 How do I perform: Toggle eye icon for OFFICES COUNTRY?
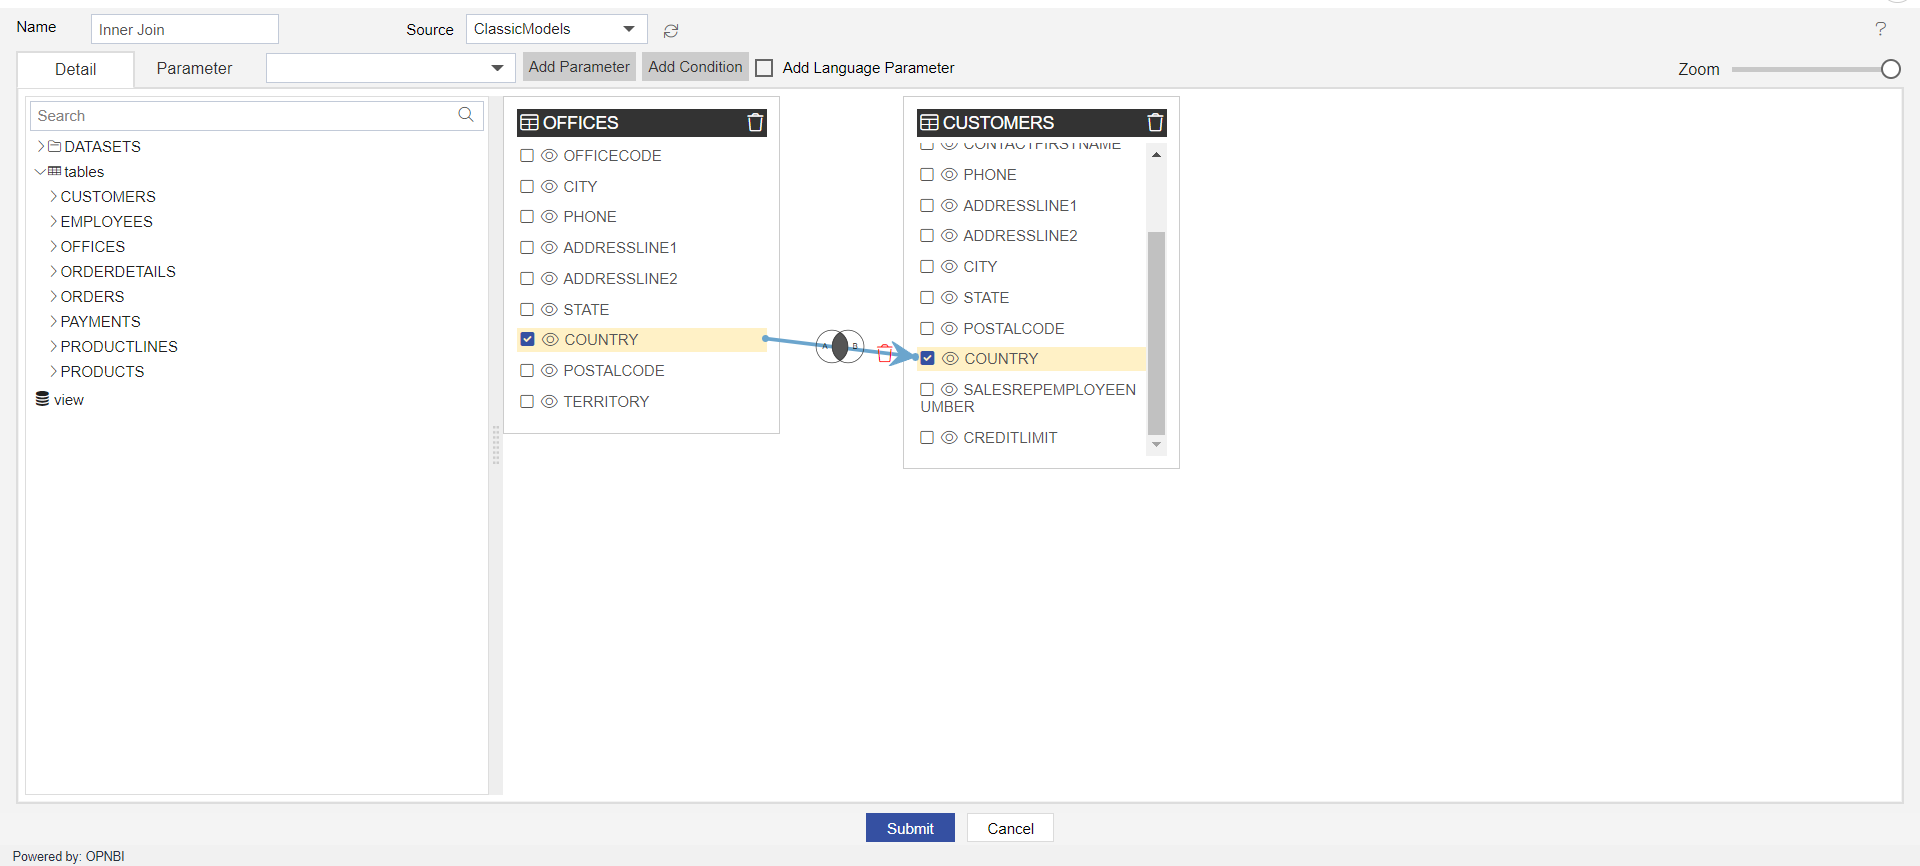[550, 340]
